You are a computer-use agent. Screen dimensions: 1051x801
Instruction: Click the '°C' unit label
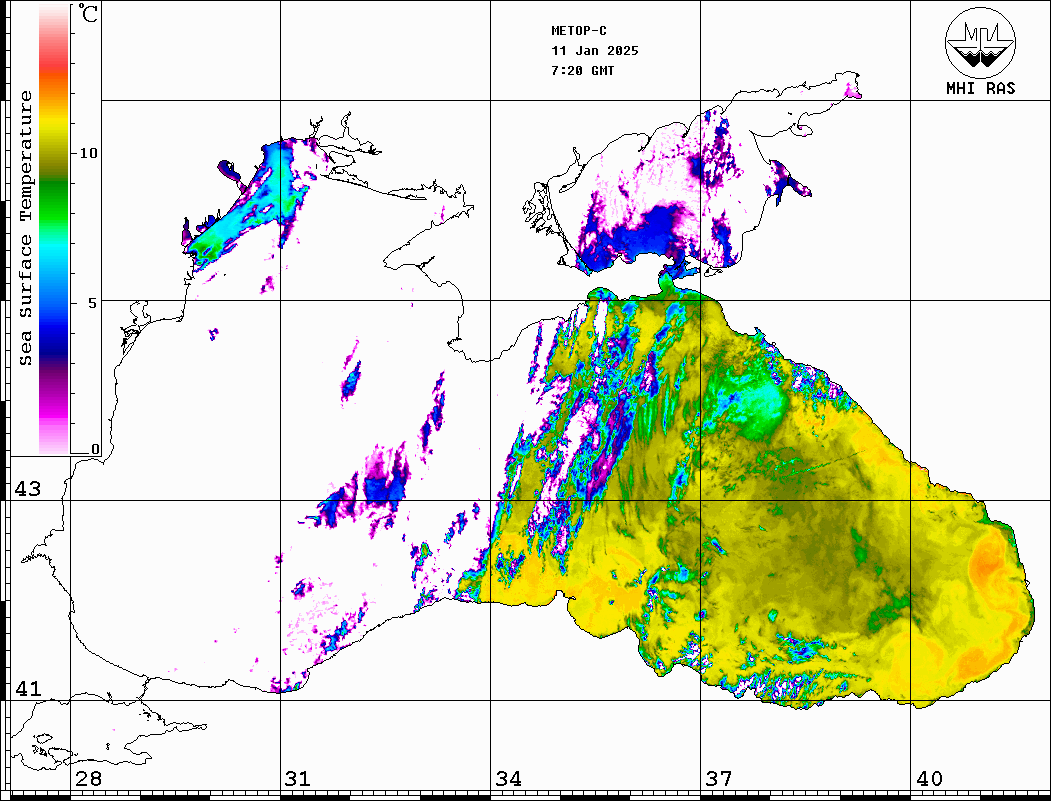(88, 13)
